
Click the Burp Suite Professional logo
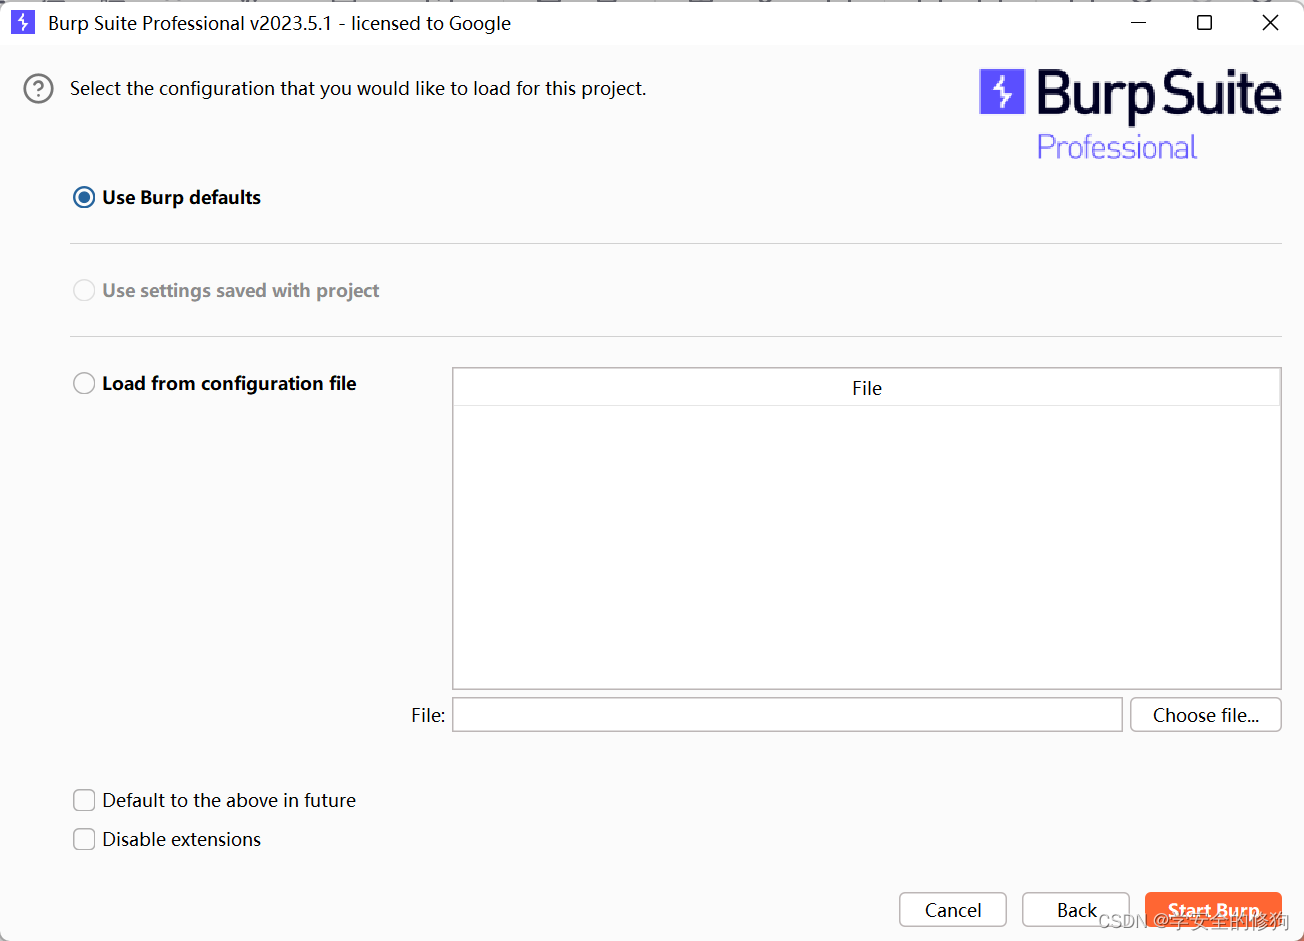(1130, 114)
